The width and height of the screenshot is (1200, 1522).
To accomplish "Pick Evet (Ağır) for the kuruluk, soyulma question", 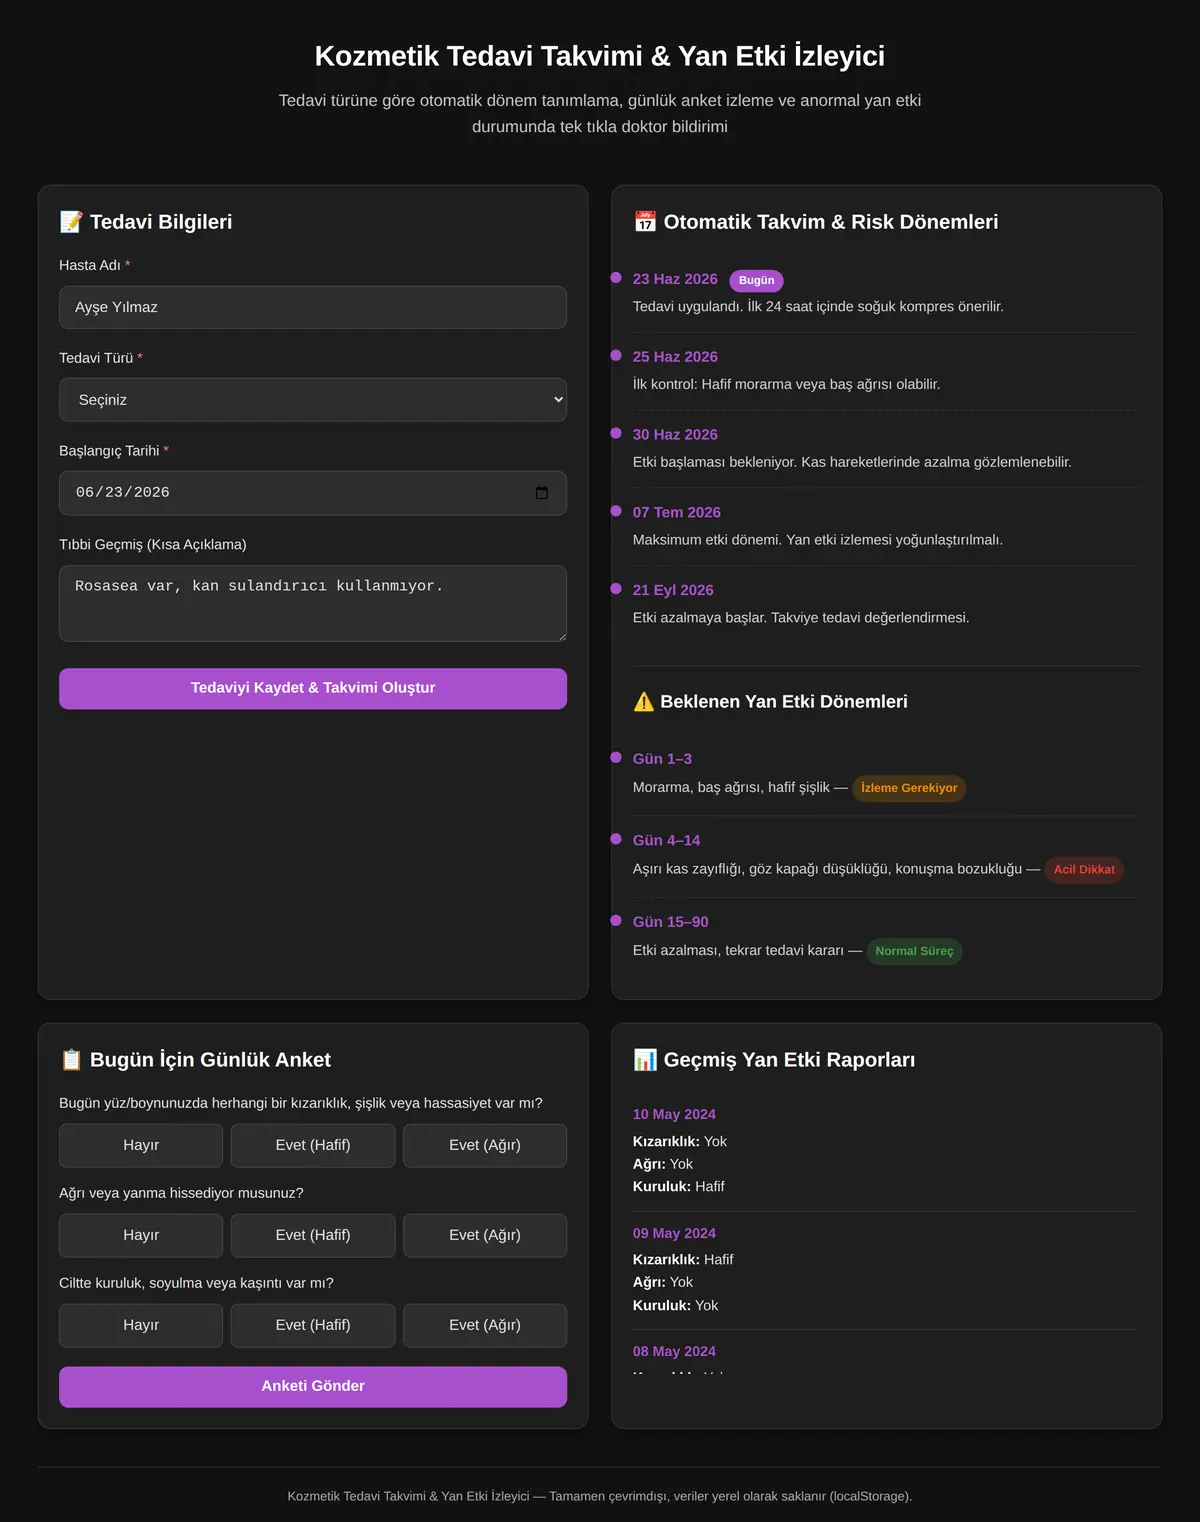I will point(485,1326).
